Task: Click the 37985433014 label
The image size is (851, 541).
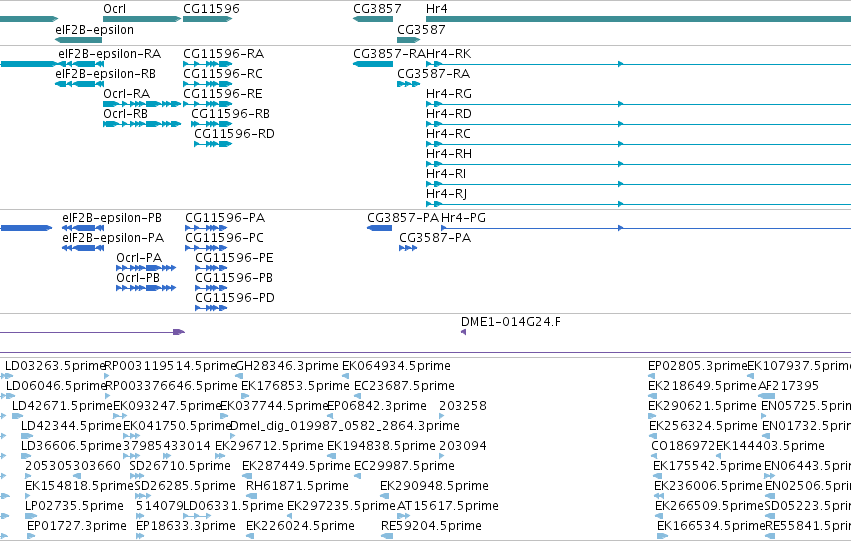Action: pyautogui.click(x=167, y=447)
